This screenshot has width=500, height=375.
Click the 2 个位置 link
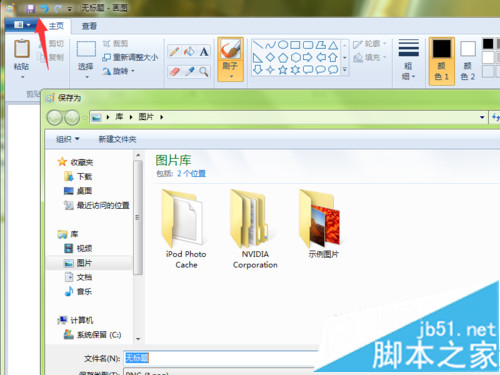tap(192, 174)
